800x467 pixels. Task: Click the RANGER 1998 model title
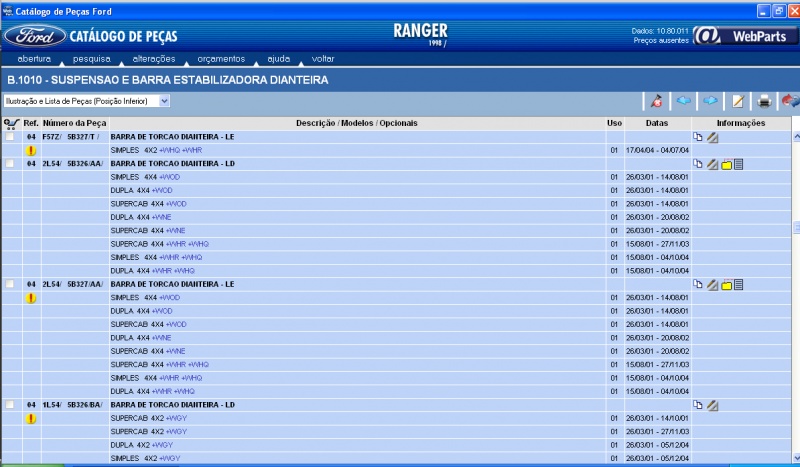(420, 35)
